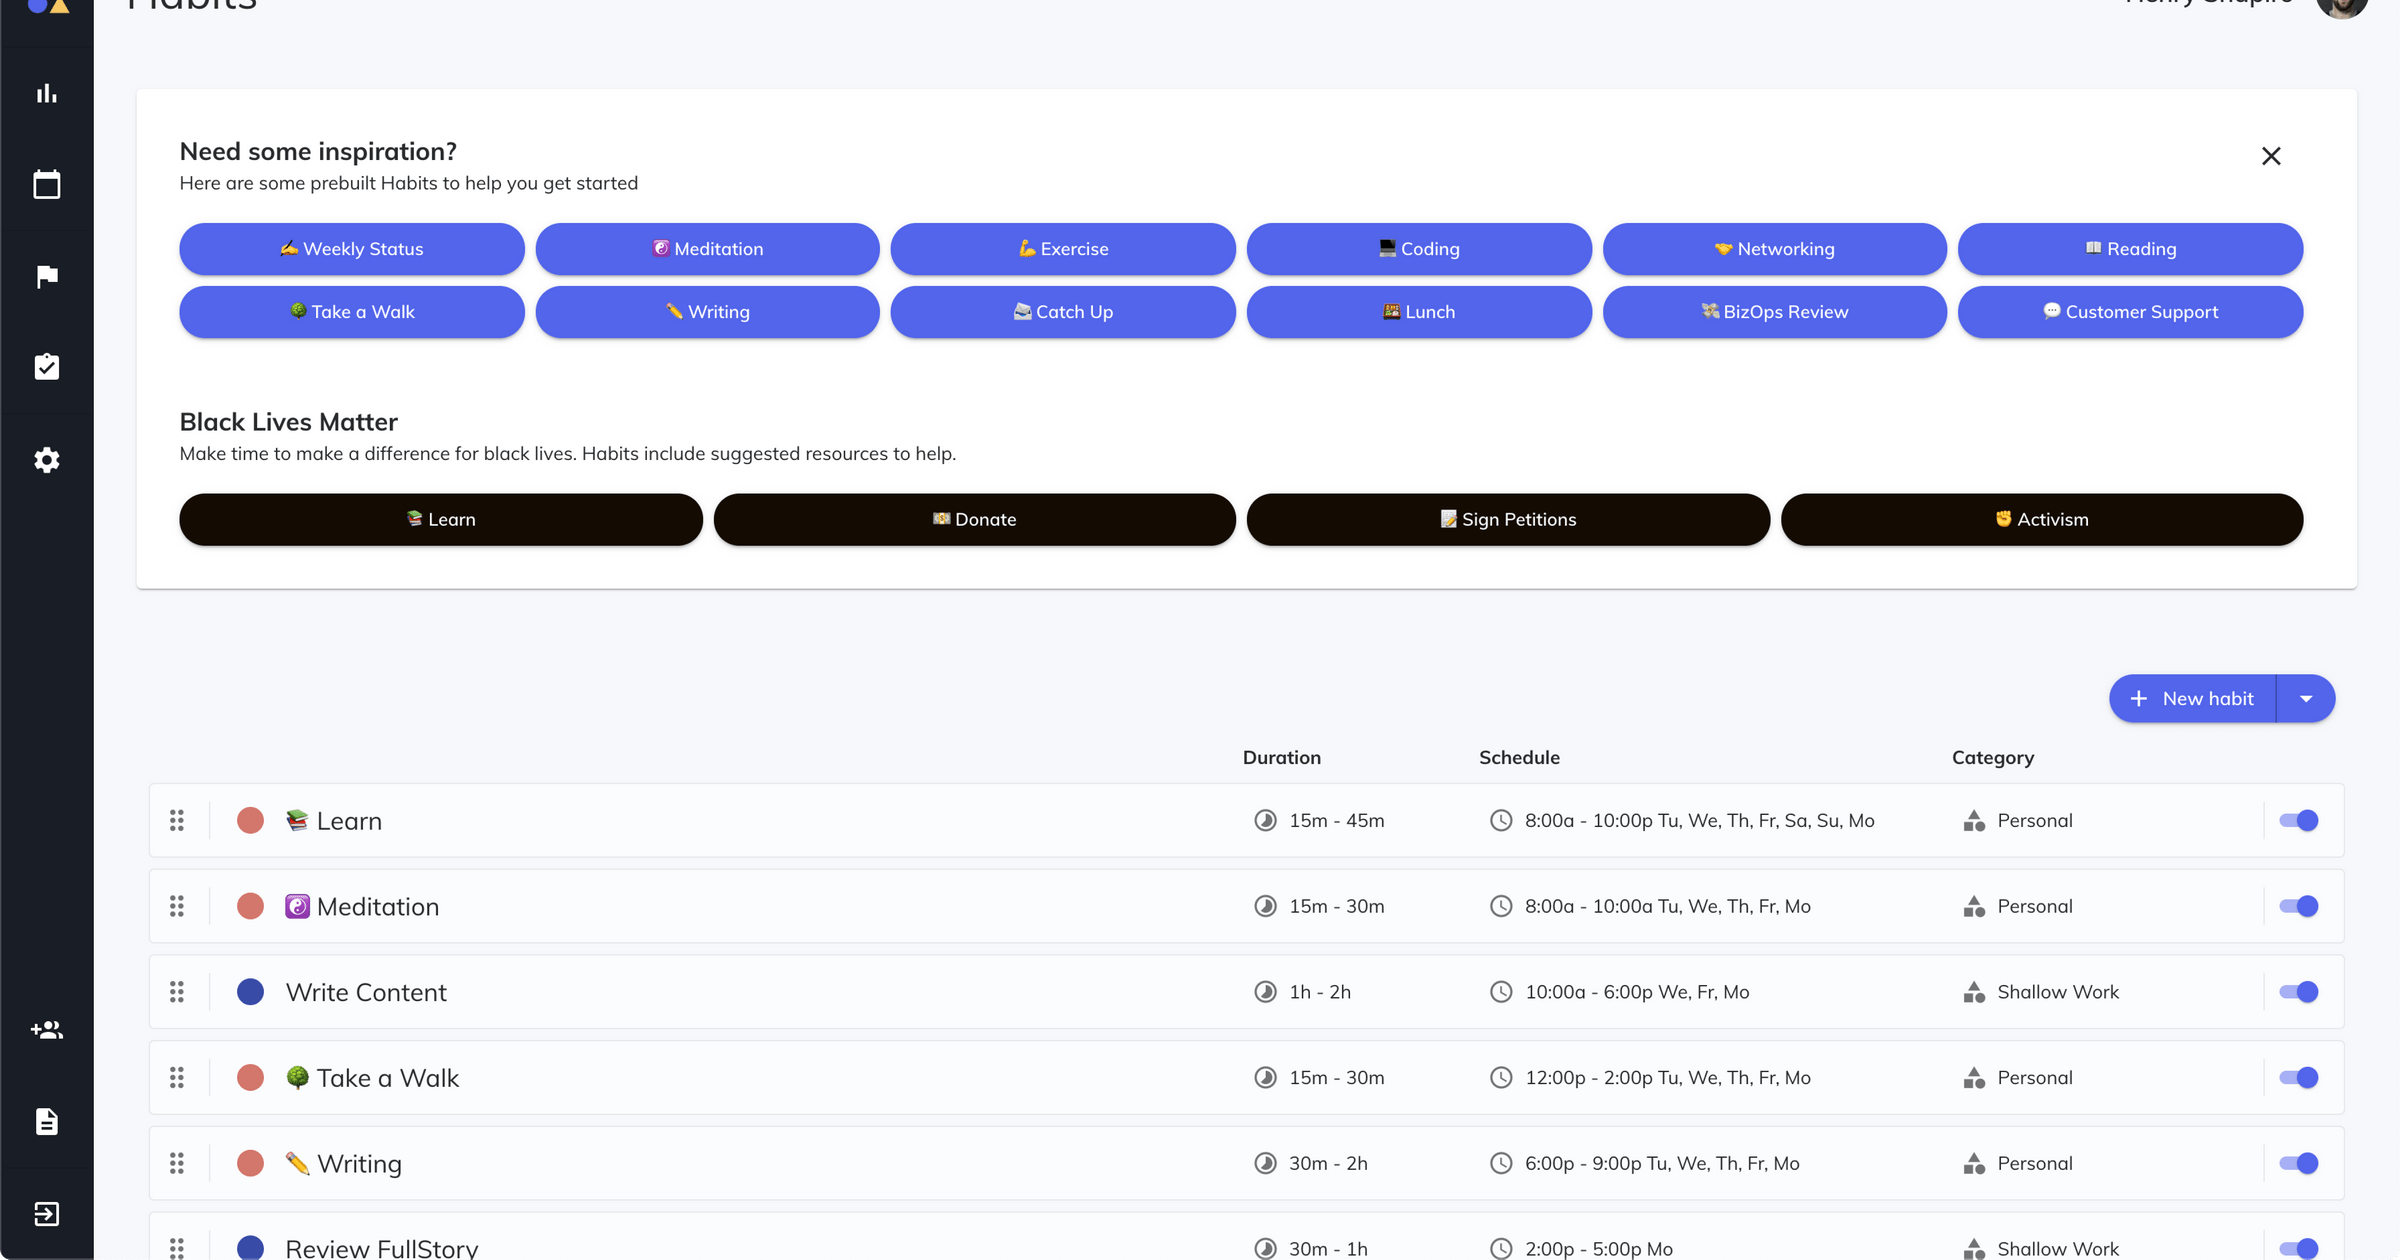This screenshot has height=1260, width=2400.
Task: Click the logout icon at sidebar bottom
Action: (x=47, y=1214)
